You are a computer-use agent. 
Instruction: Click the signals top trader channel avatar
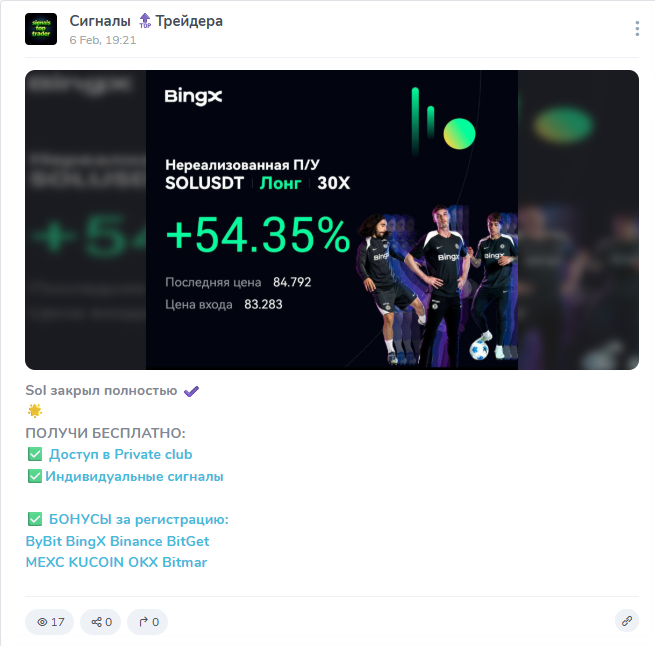41,29
